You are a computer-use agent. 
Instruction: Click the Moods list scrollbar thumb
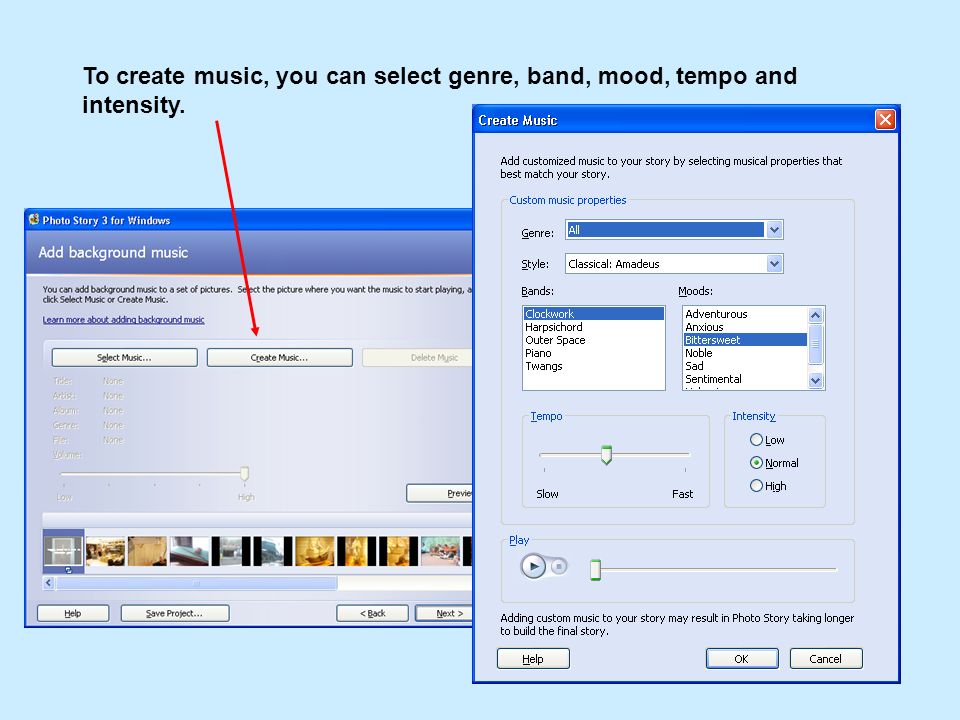[x=815, y=343]
